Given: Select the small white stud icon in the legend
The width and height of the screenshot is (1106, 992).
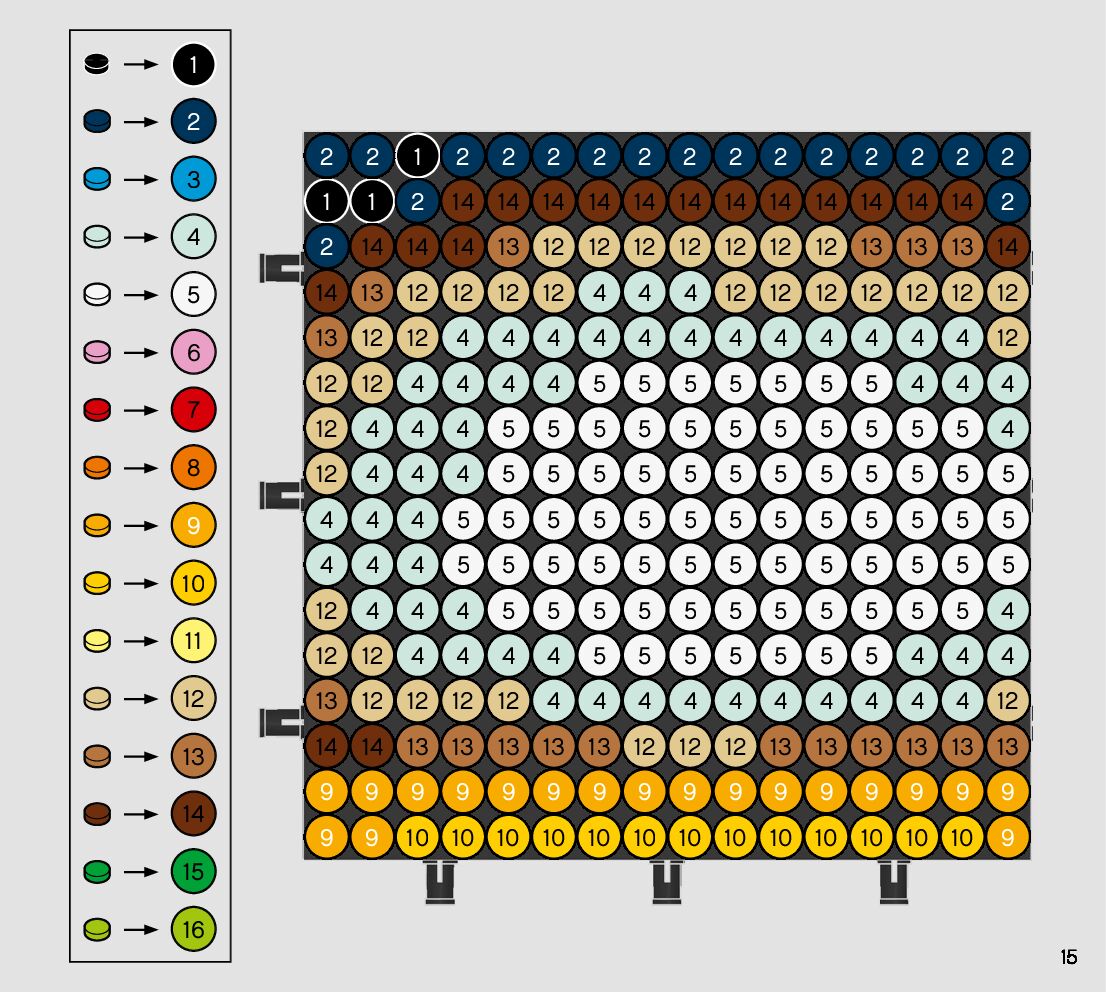Looking at the screenshot, I should tap(96, 296).
